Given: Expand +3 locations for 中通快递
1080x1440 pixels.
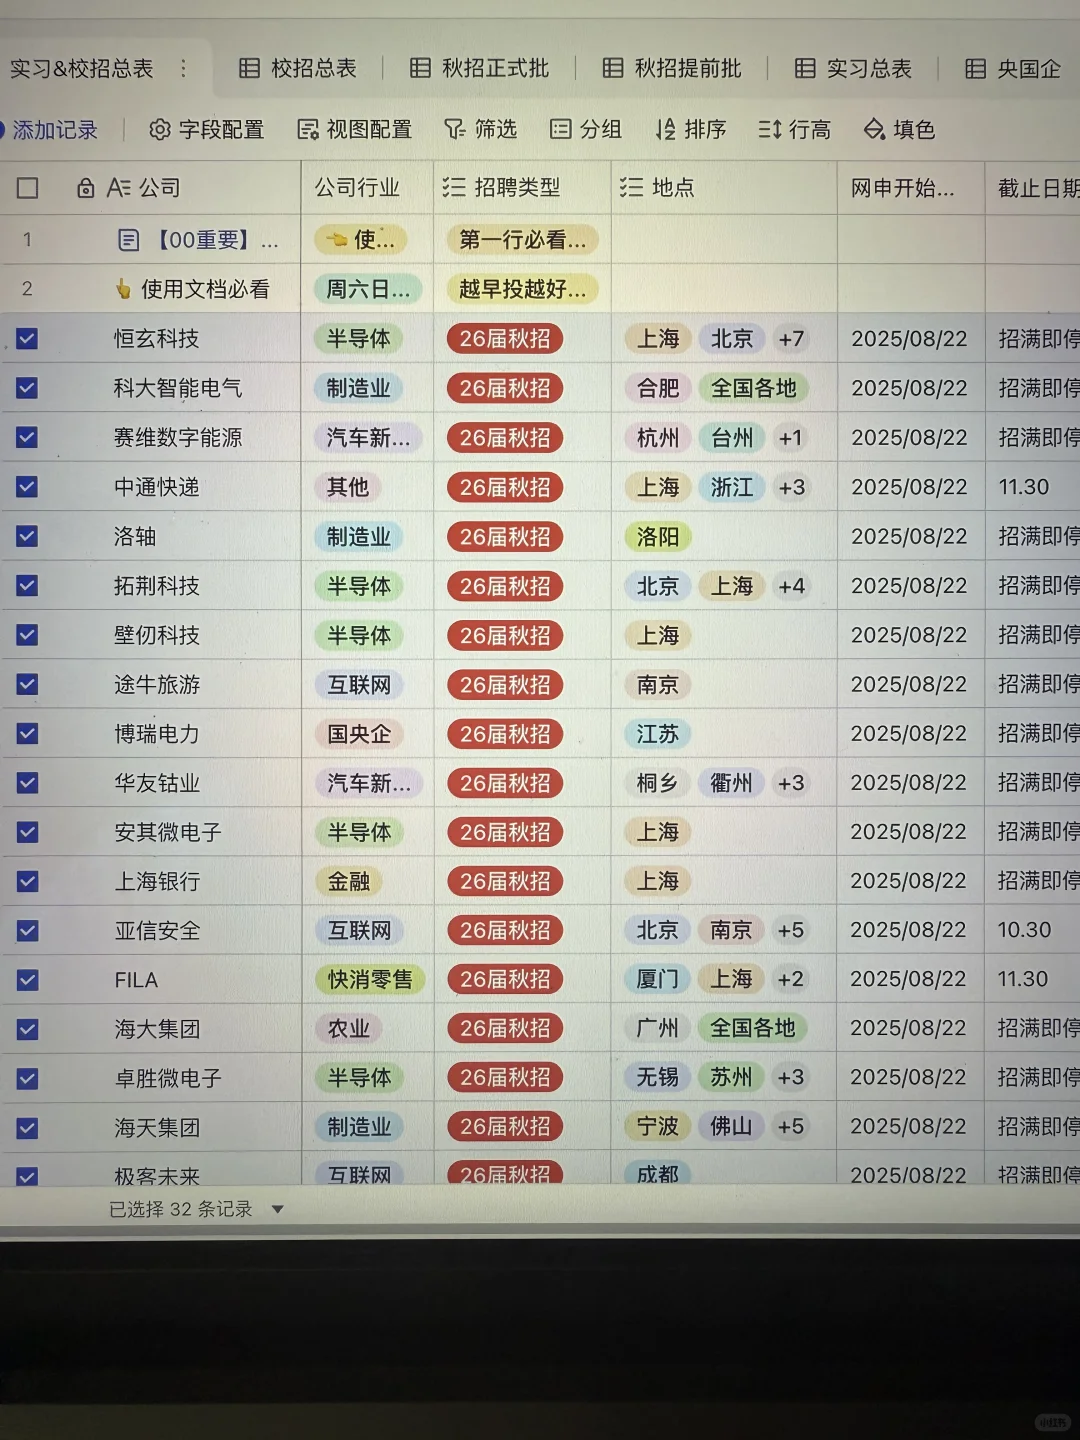Looking at the screenshot, I should [792, 487].
